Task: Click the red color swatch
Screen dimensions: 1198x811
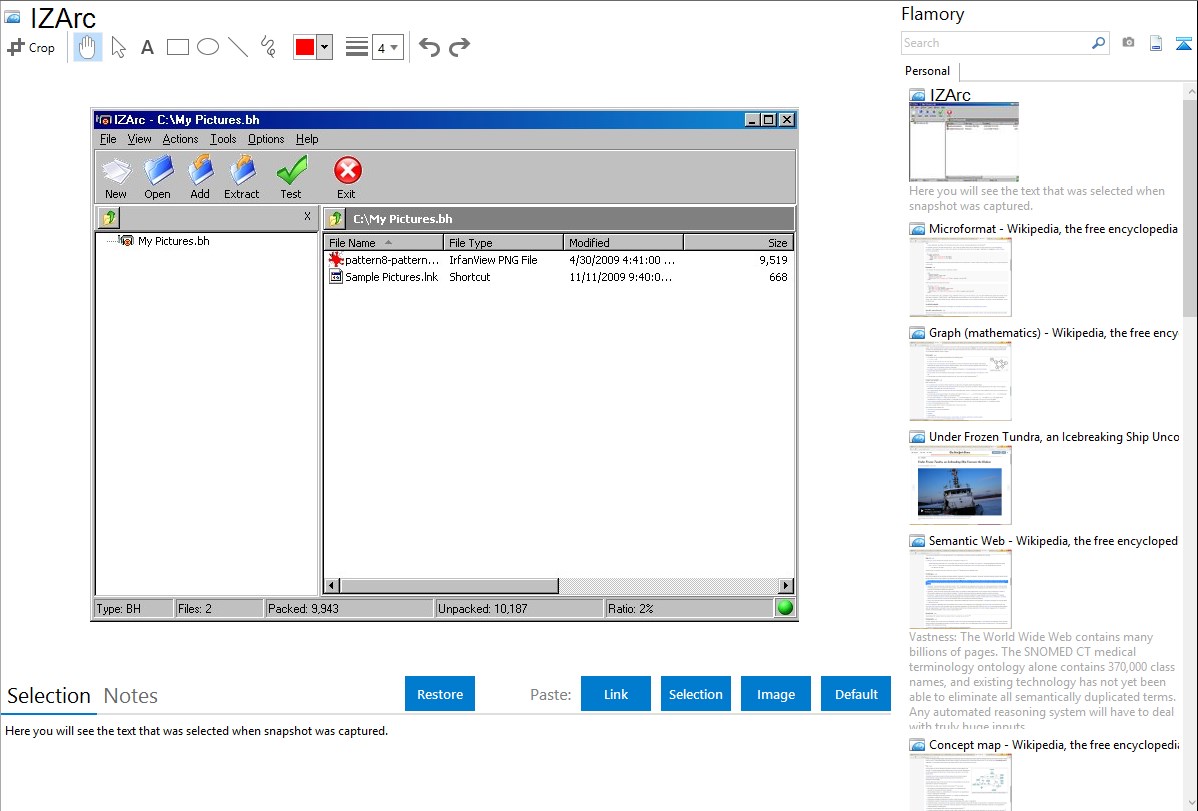Action: (304, 47)
